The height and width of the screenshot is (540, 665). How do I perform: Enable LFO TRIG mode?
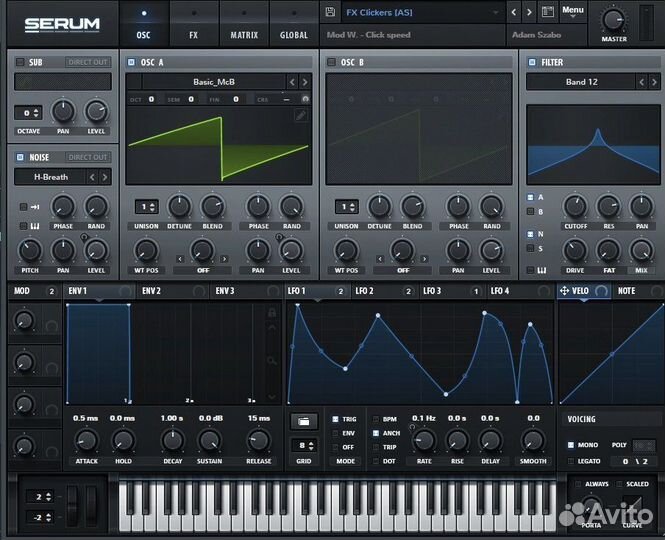point(335,419)
